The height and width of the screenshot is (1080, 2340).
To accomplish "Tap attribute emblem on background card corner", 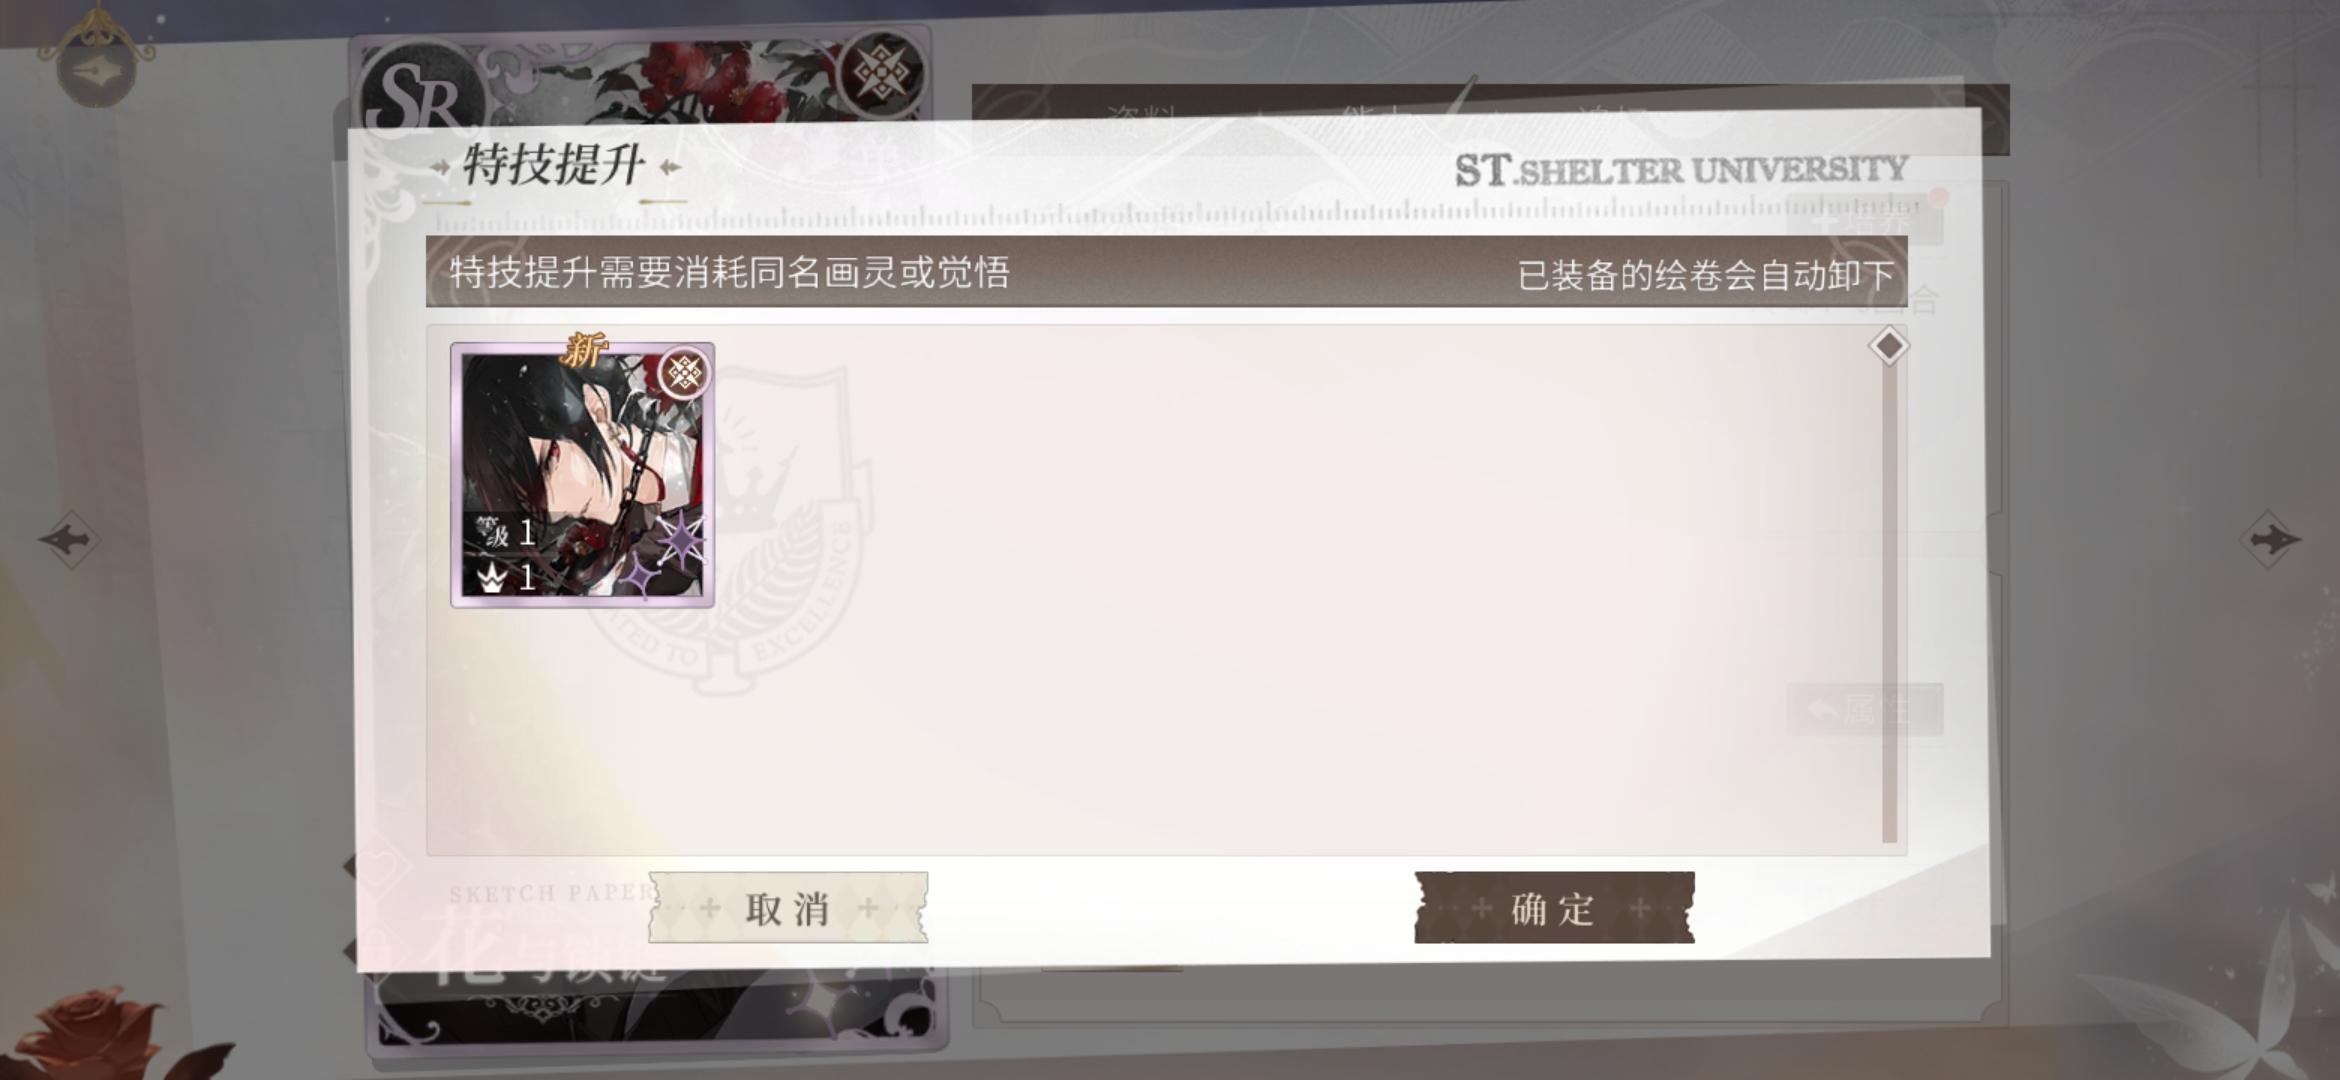I will tap(879, 74).
